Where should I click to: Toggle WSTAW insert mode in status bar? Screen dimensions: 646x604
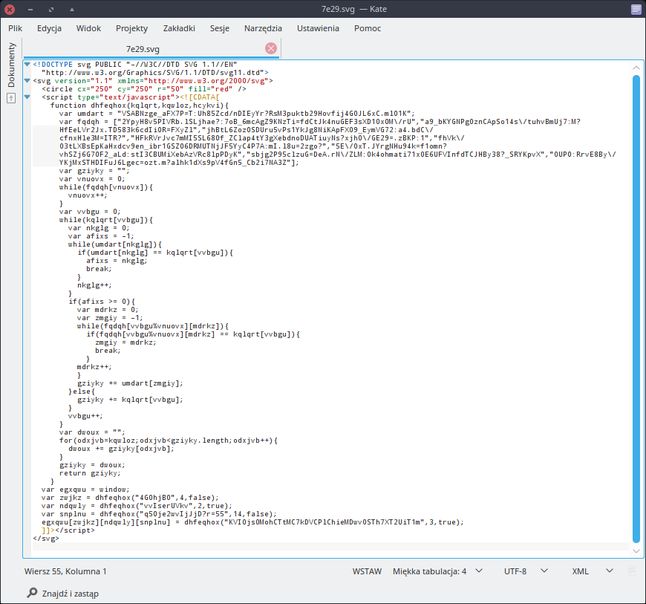coord(367,571)
